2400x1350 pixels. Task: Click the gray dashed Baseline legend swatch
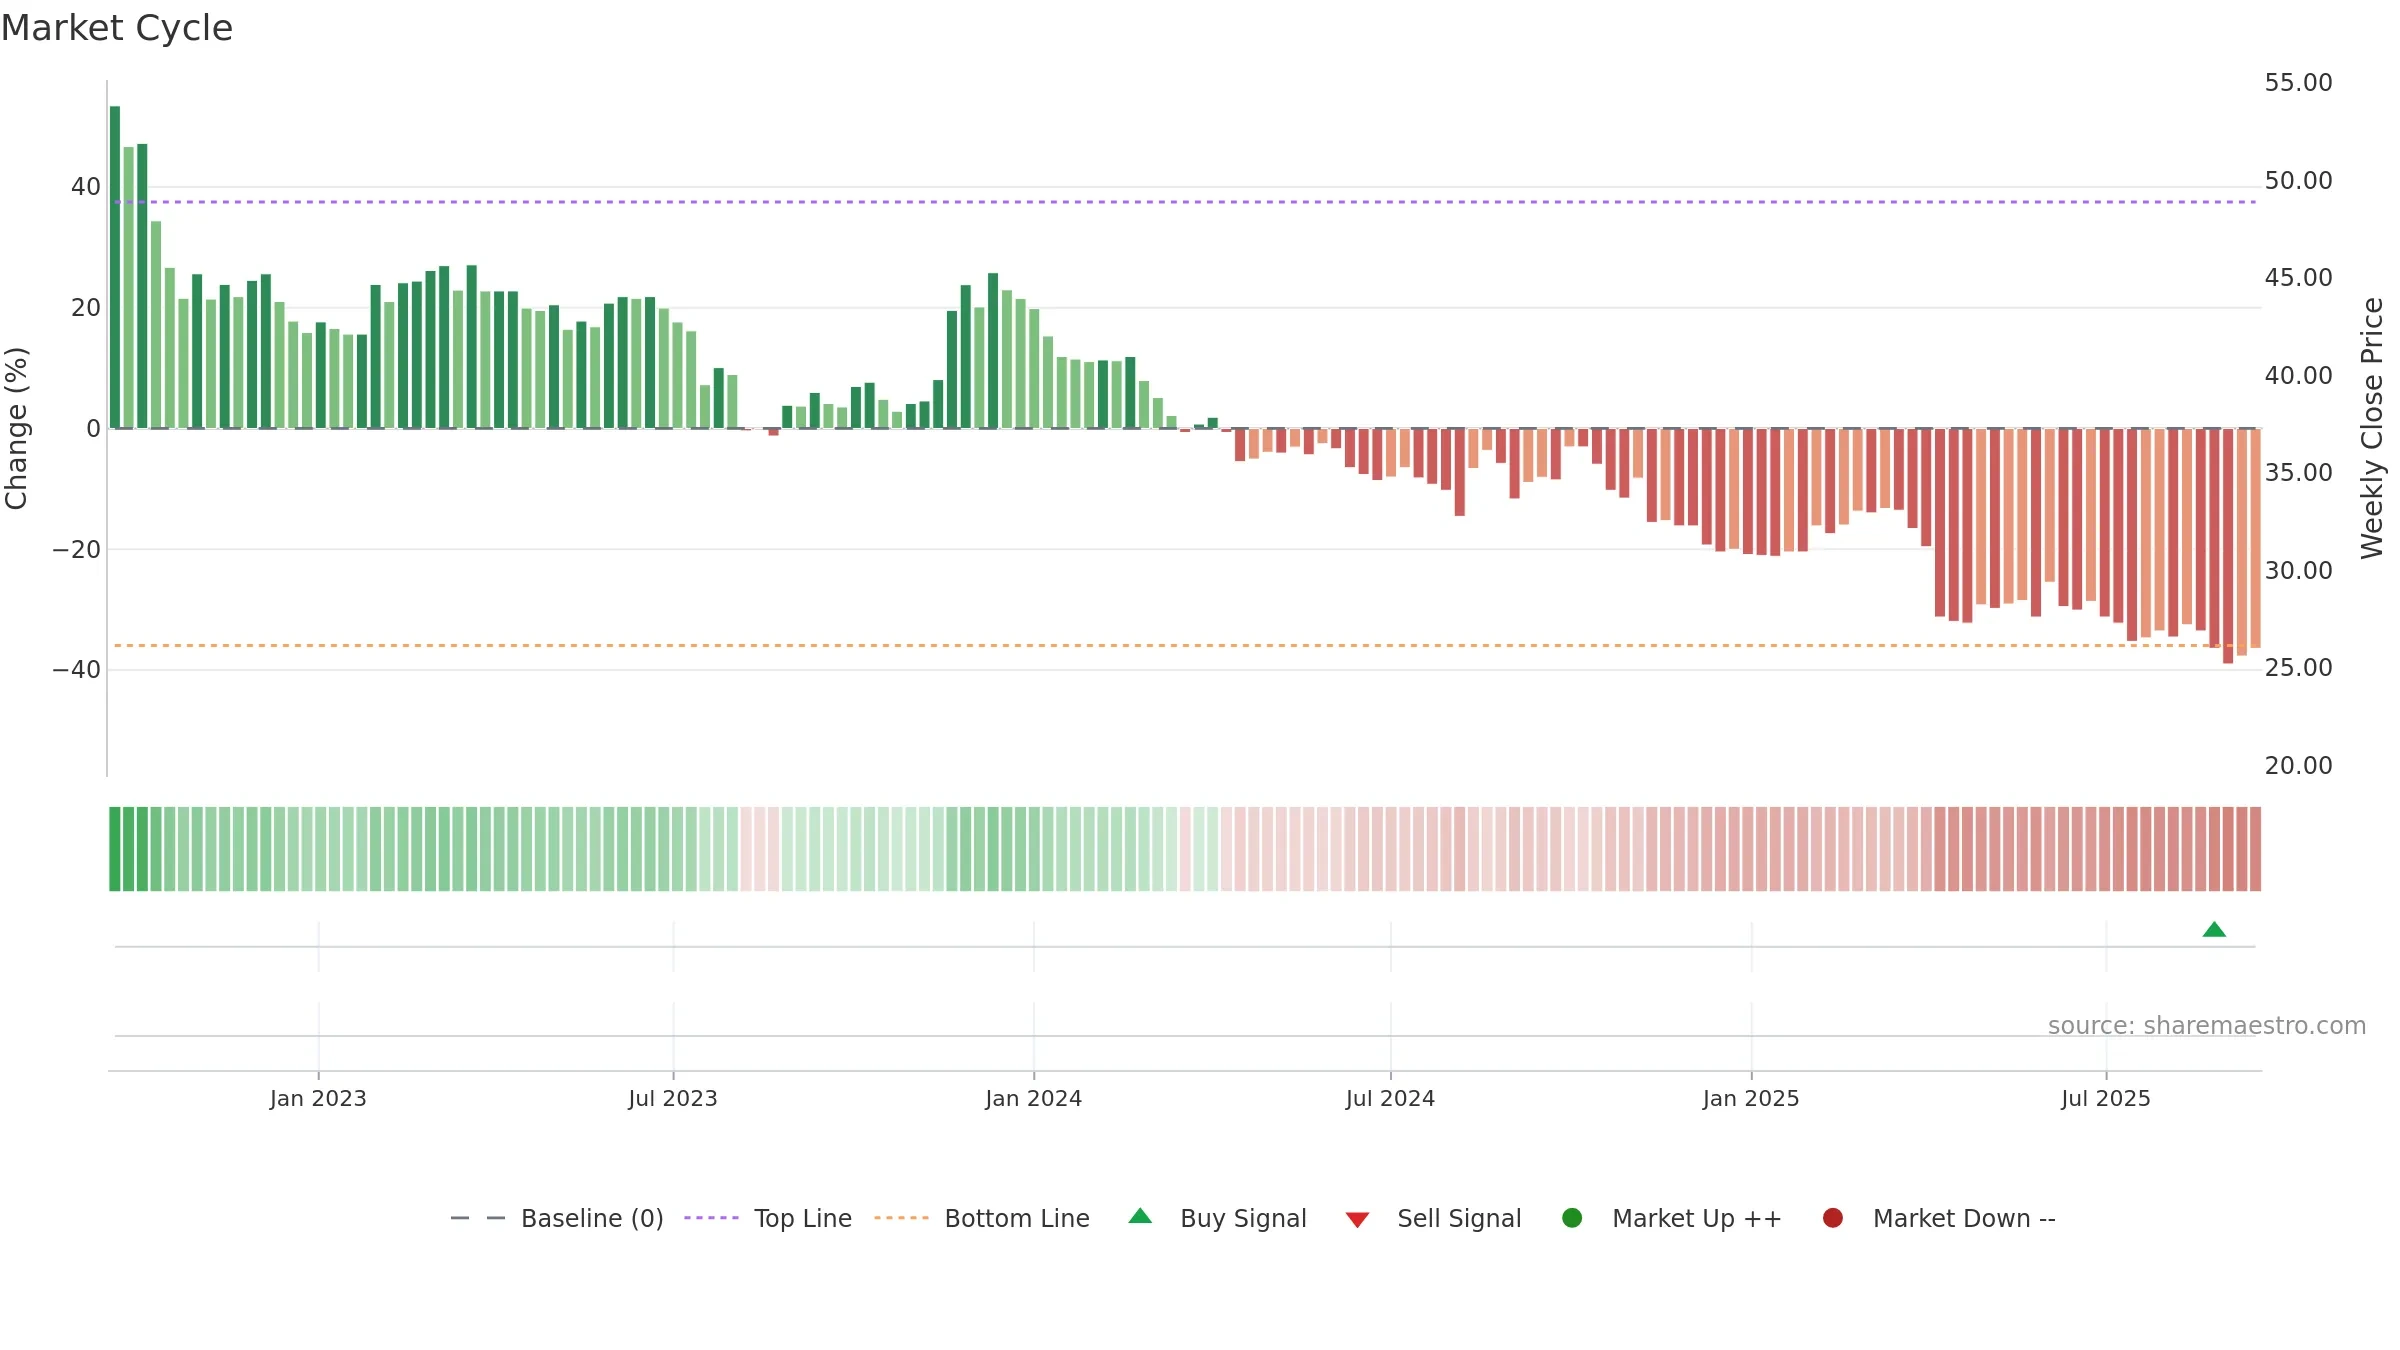[478, 1218]
